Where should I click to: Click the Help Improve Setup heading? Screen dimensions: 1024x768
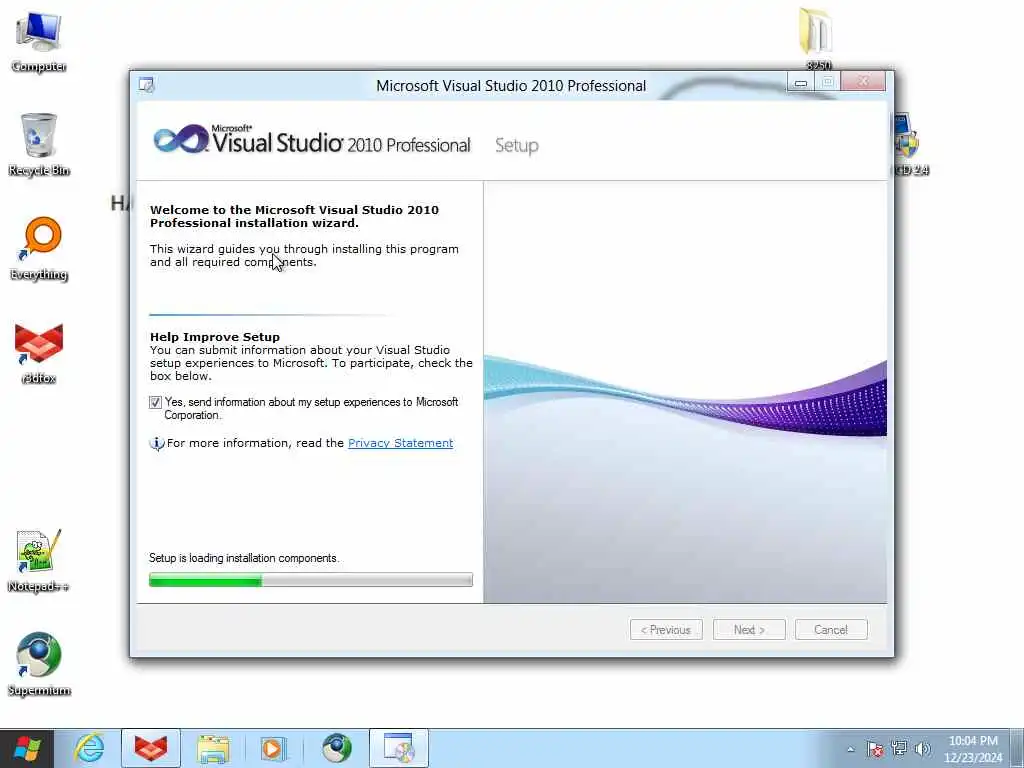pyautogui.click(x=215, y=337)
